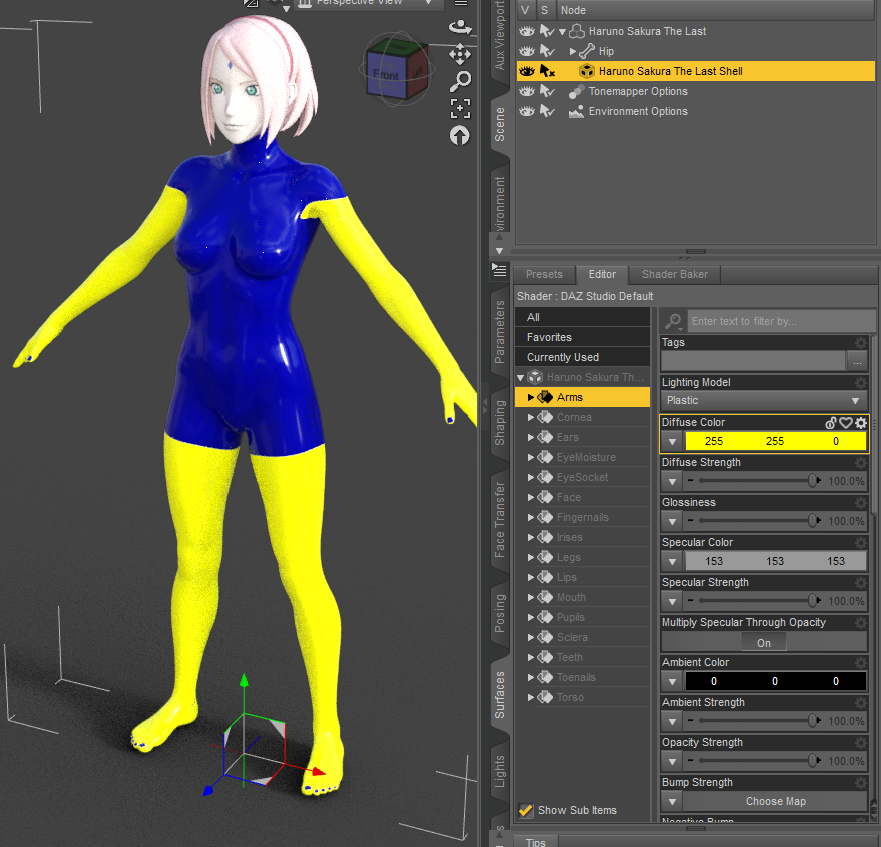Viewport: 881px width, 847px height.
Task: Expand the Cornea surface entry
Action: [x=531, y=417]
